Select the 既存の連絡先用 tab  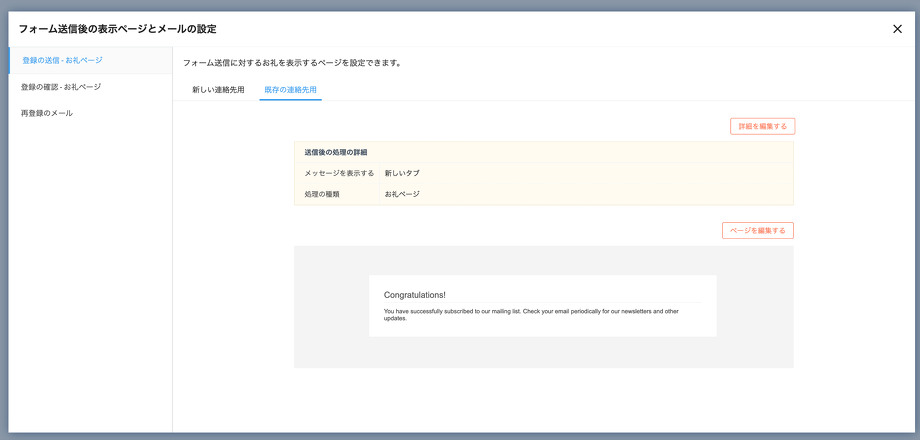point(290,90)
